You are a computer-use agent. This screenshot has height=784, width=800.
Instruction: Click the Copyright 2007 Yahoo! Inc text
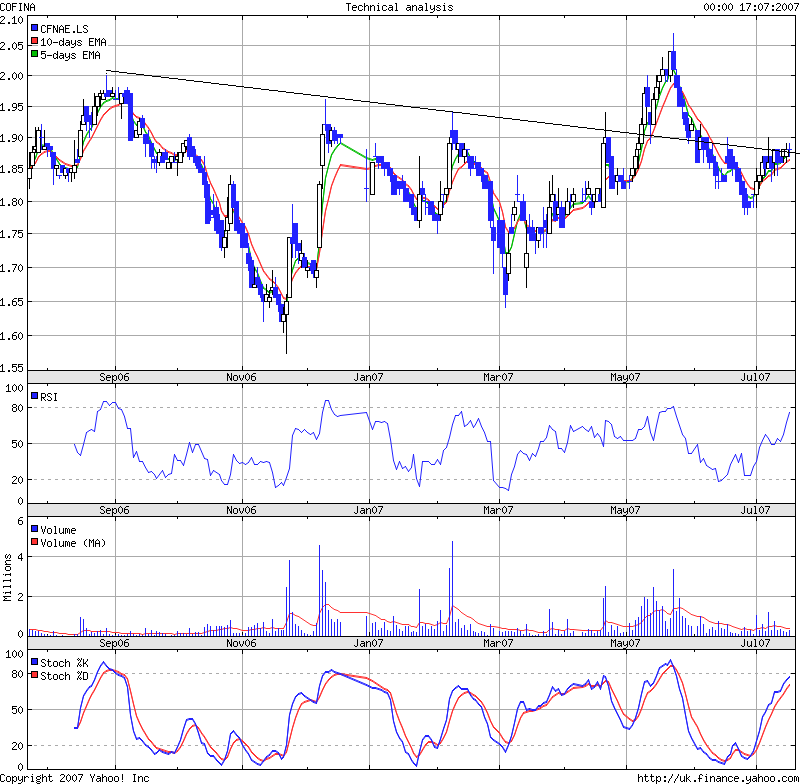pos(75,777)
